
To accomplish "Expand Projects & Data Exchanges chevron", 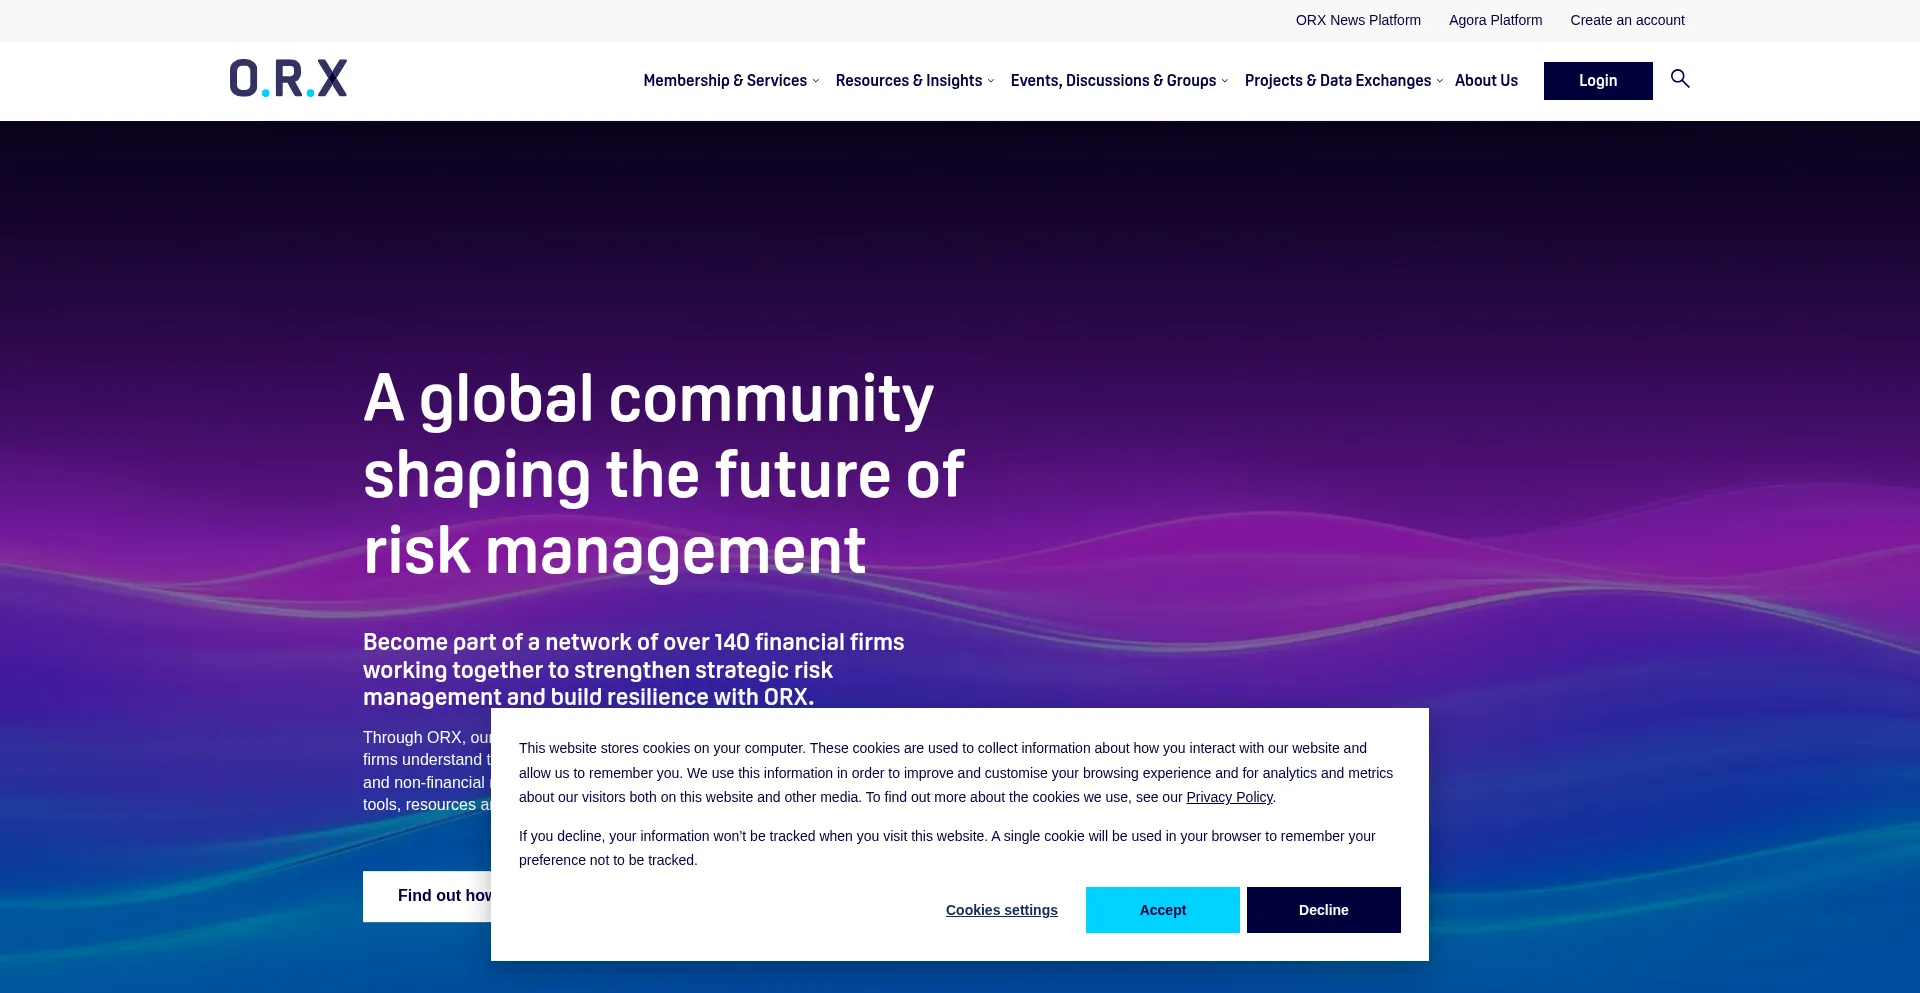I will [x=1440, y=81].
